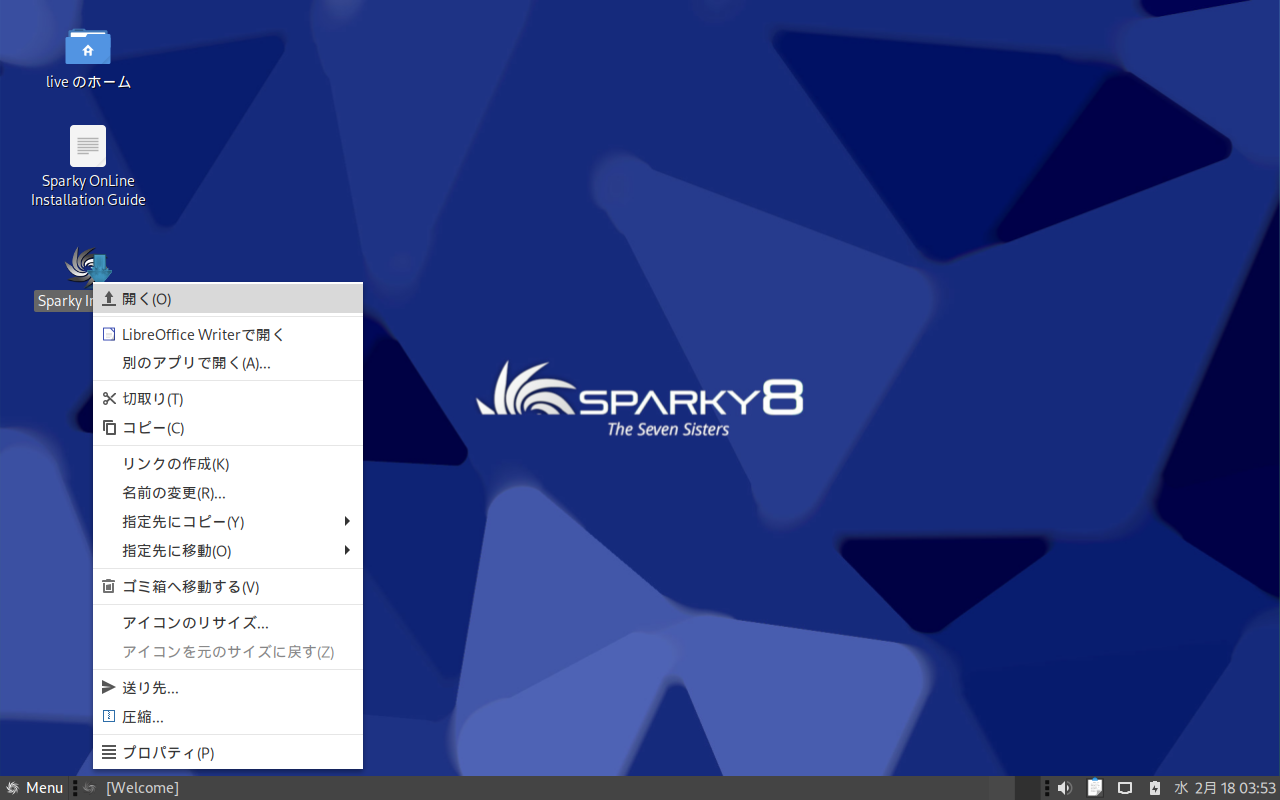Open the file with LibreOffice Writerで開く
This screenshot has height=800, width=1280.
pyautogui.click(x=228, y=335)
